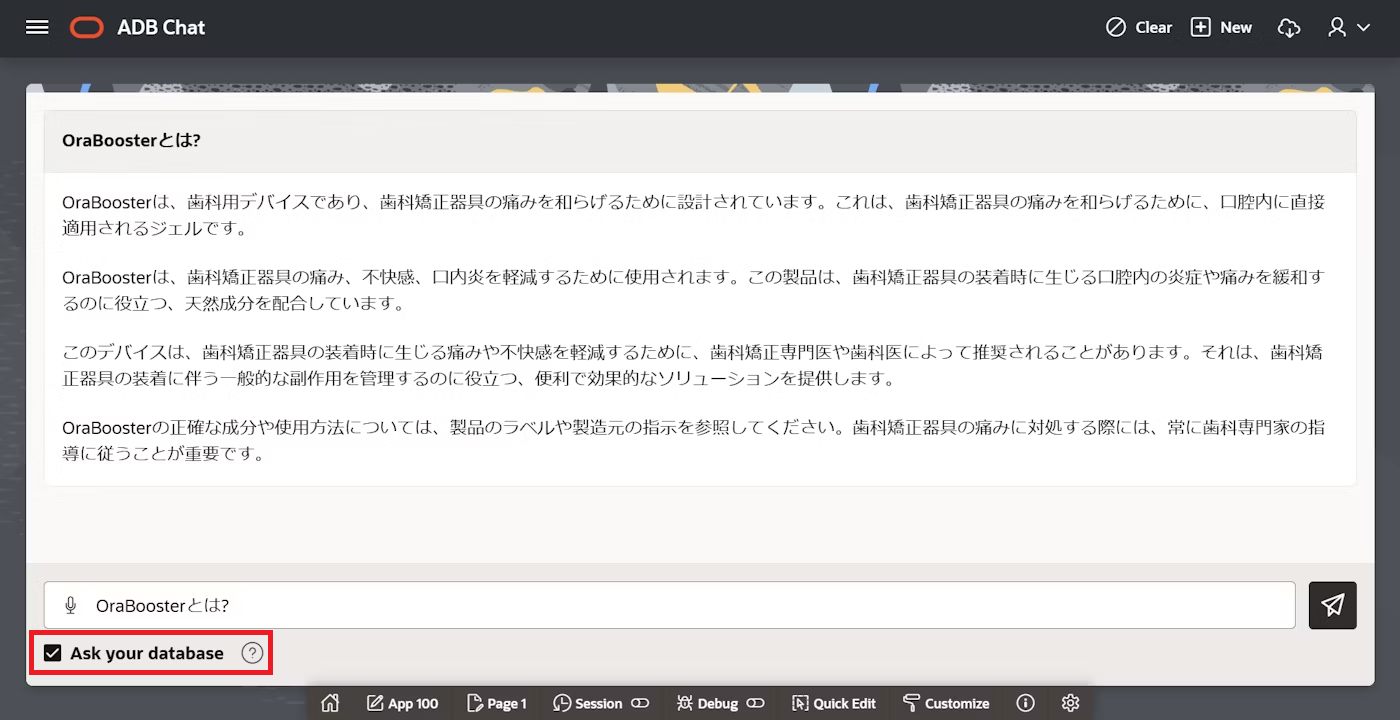1400x720 pixels.
Task: Disable the Ask your database checkbox
Action: click(52, 653)
